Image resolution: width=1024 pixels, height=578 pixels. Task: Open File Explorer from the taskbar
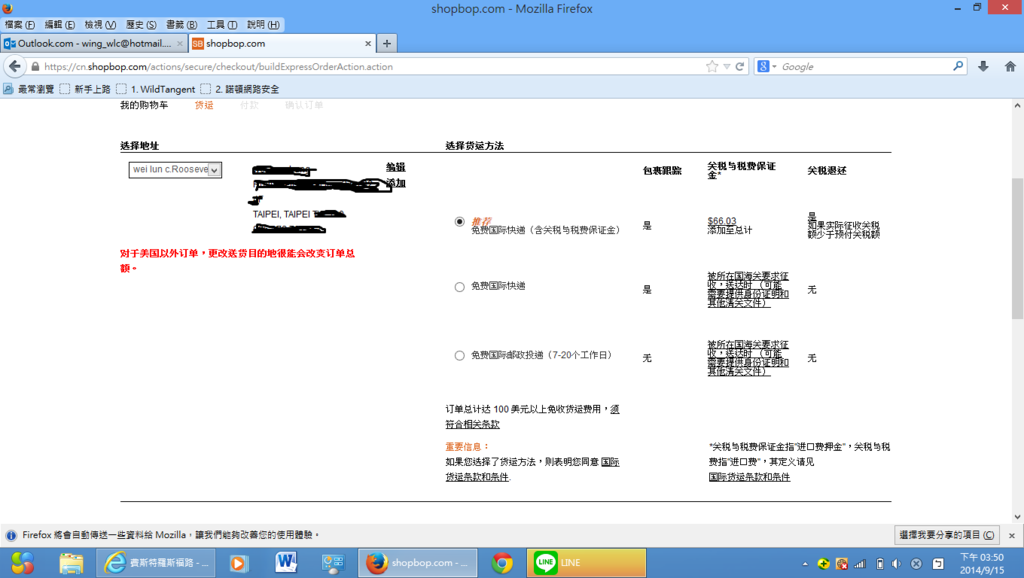71,563
